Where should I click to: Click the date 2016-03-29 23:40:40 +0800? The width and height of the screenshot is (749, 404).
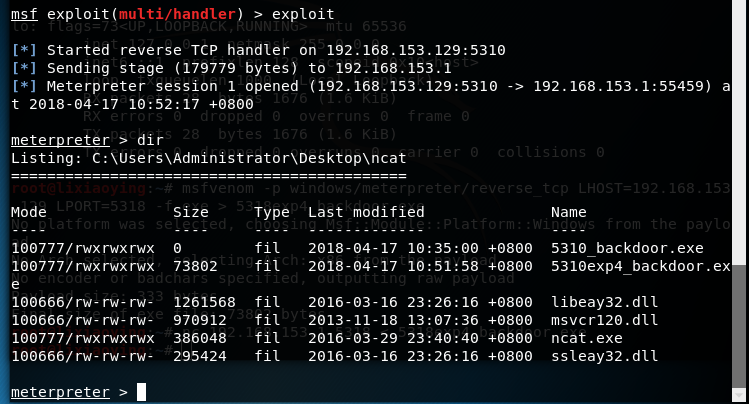(x=420, y=338)
